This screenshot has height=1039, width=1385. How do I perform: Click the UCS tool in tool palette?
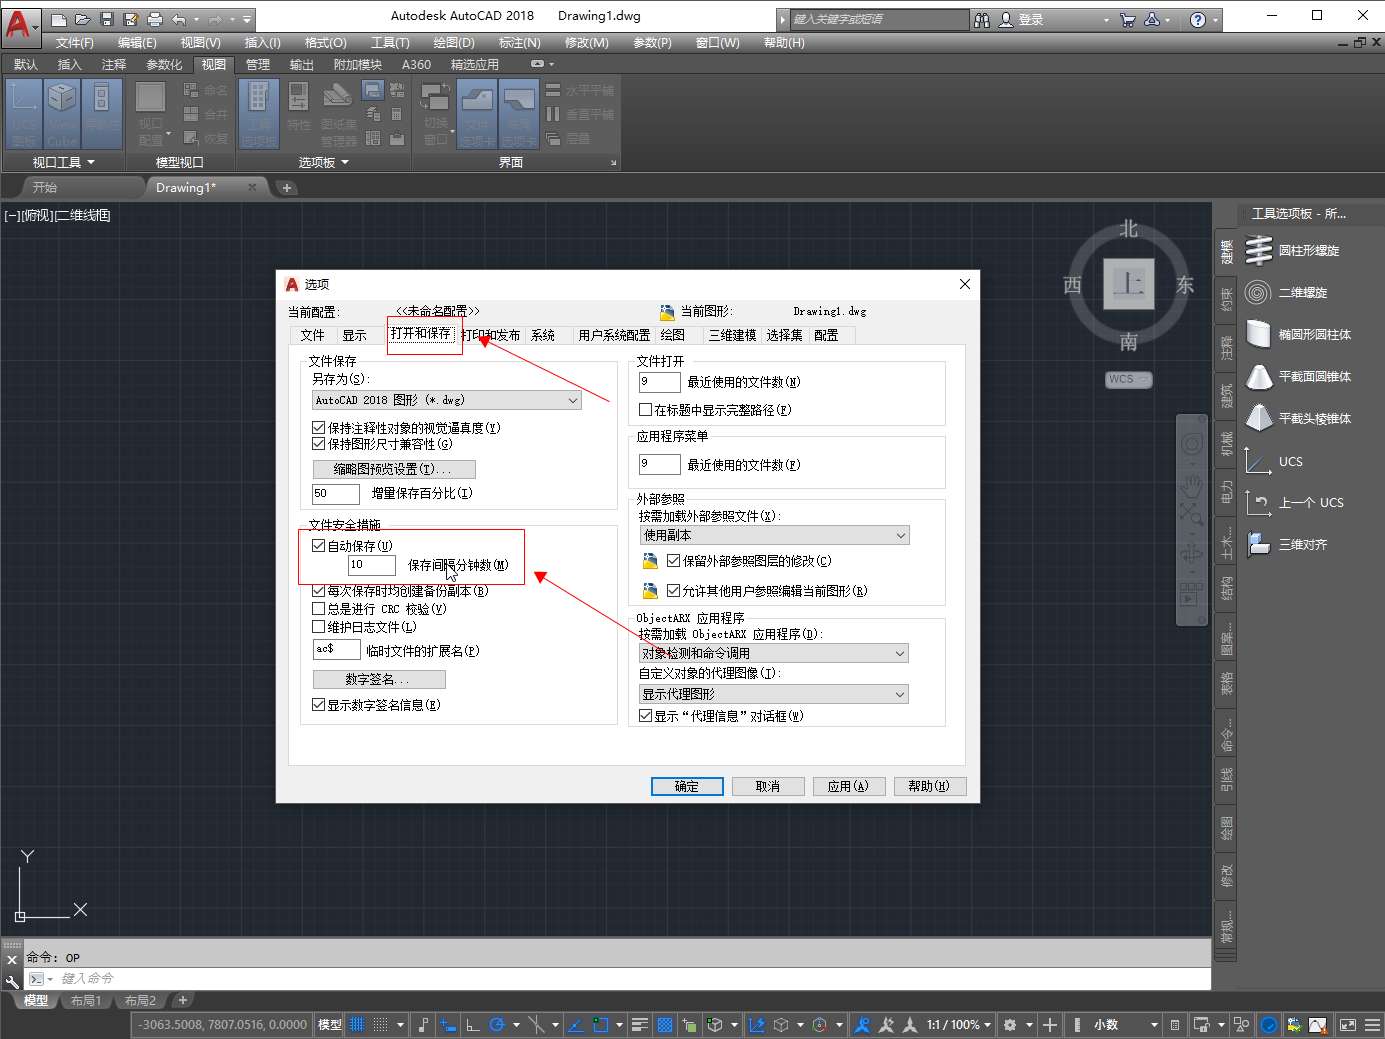pos(1275,461)
